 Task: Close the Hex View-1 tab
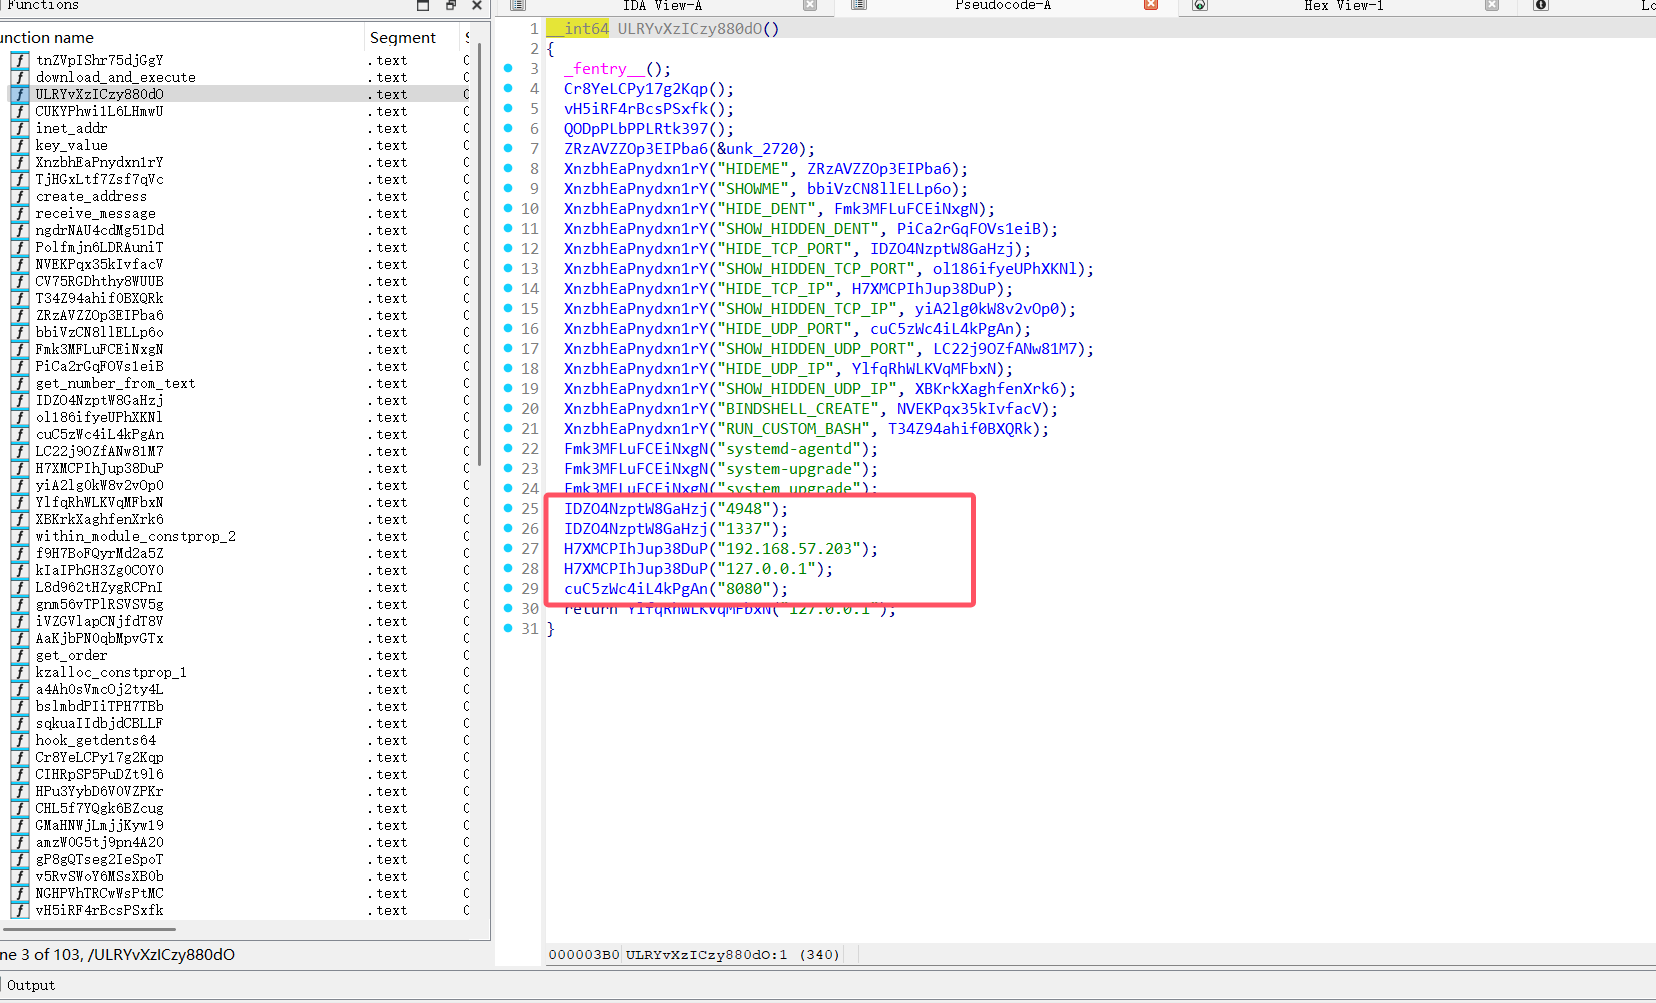click(x=1492, y=5)
